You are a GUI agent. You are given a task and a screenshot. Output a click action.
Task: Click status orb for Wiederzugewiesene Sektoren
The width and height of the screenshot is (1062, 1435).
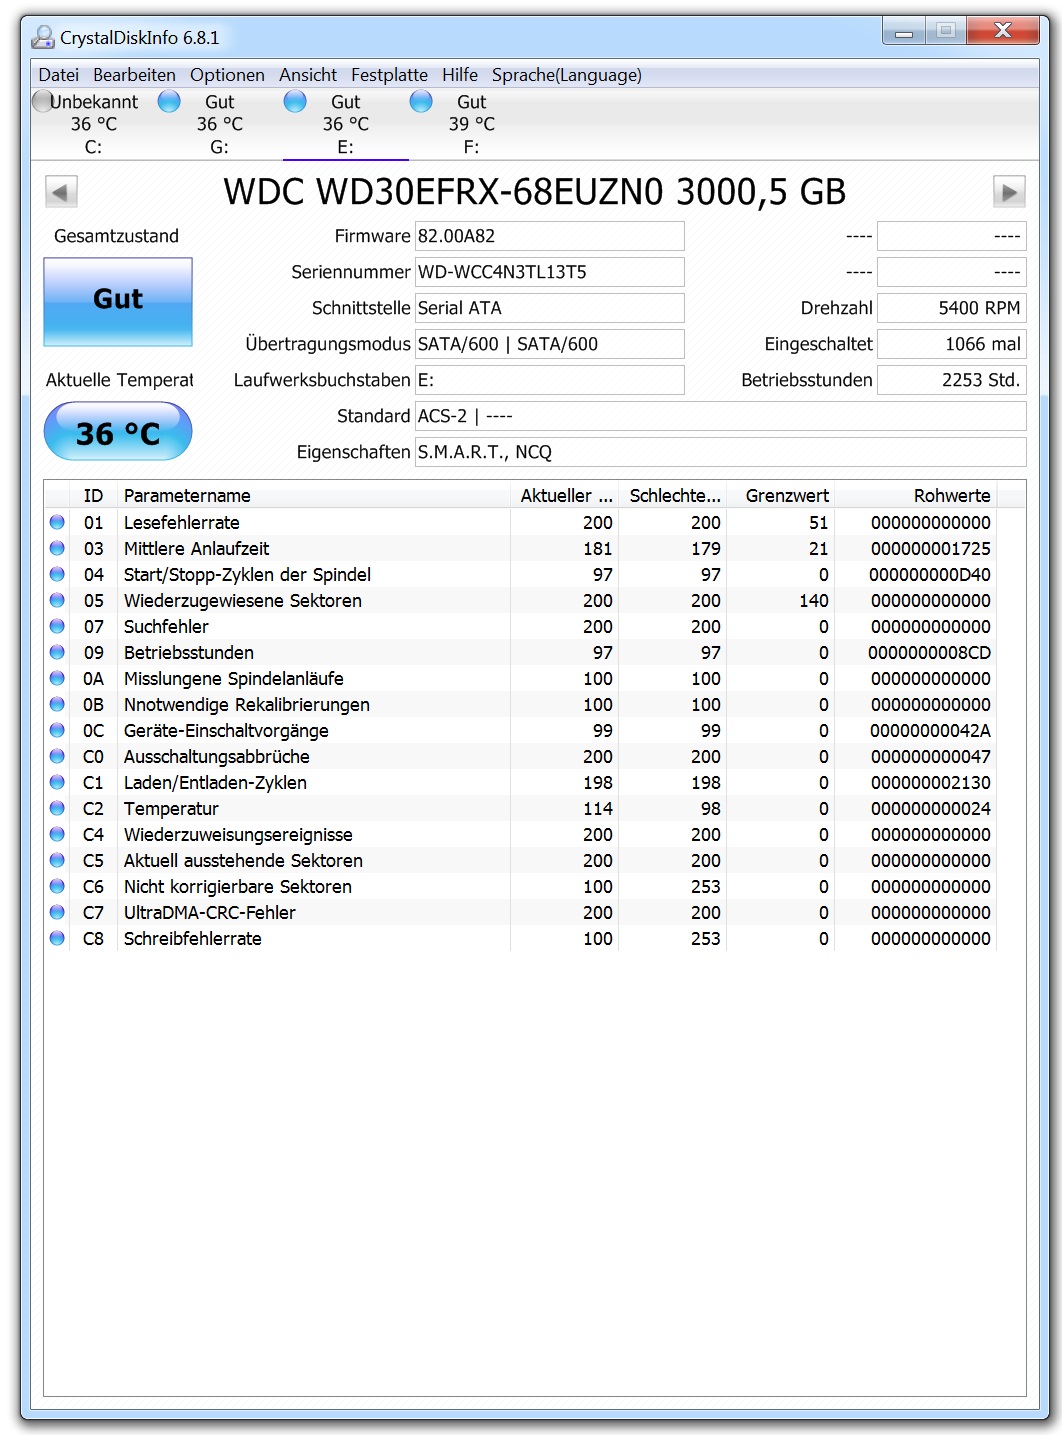click(x=57, y=600)
